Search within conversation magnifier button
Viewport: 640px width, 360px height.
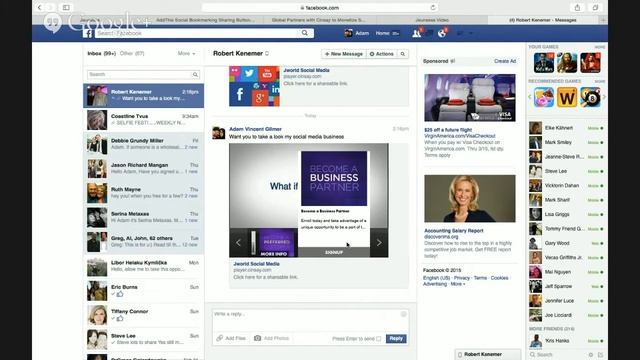tap(402, 54)
